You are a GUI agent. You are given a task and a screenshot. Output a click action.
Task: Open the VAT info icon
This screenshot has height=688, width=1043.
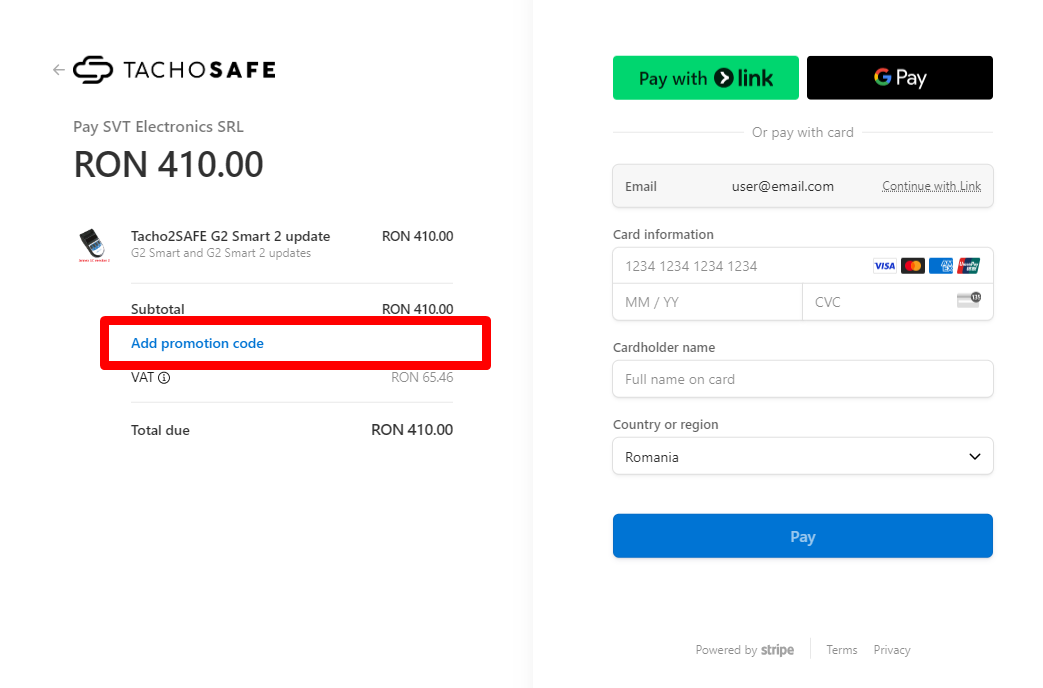(164, 378)
